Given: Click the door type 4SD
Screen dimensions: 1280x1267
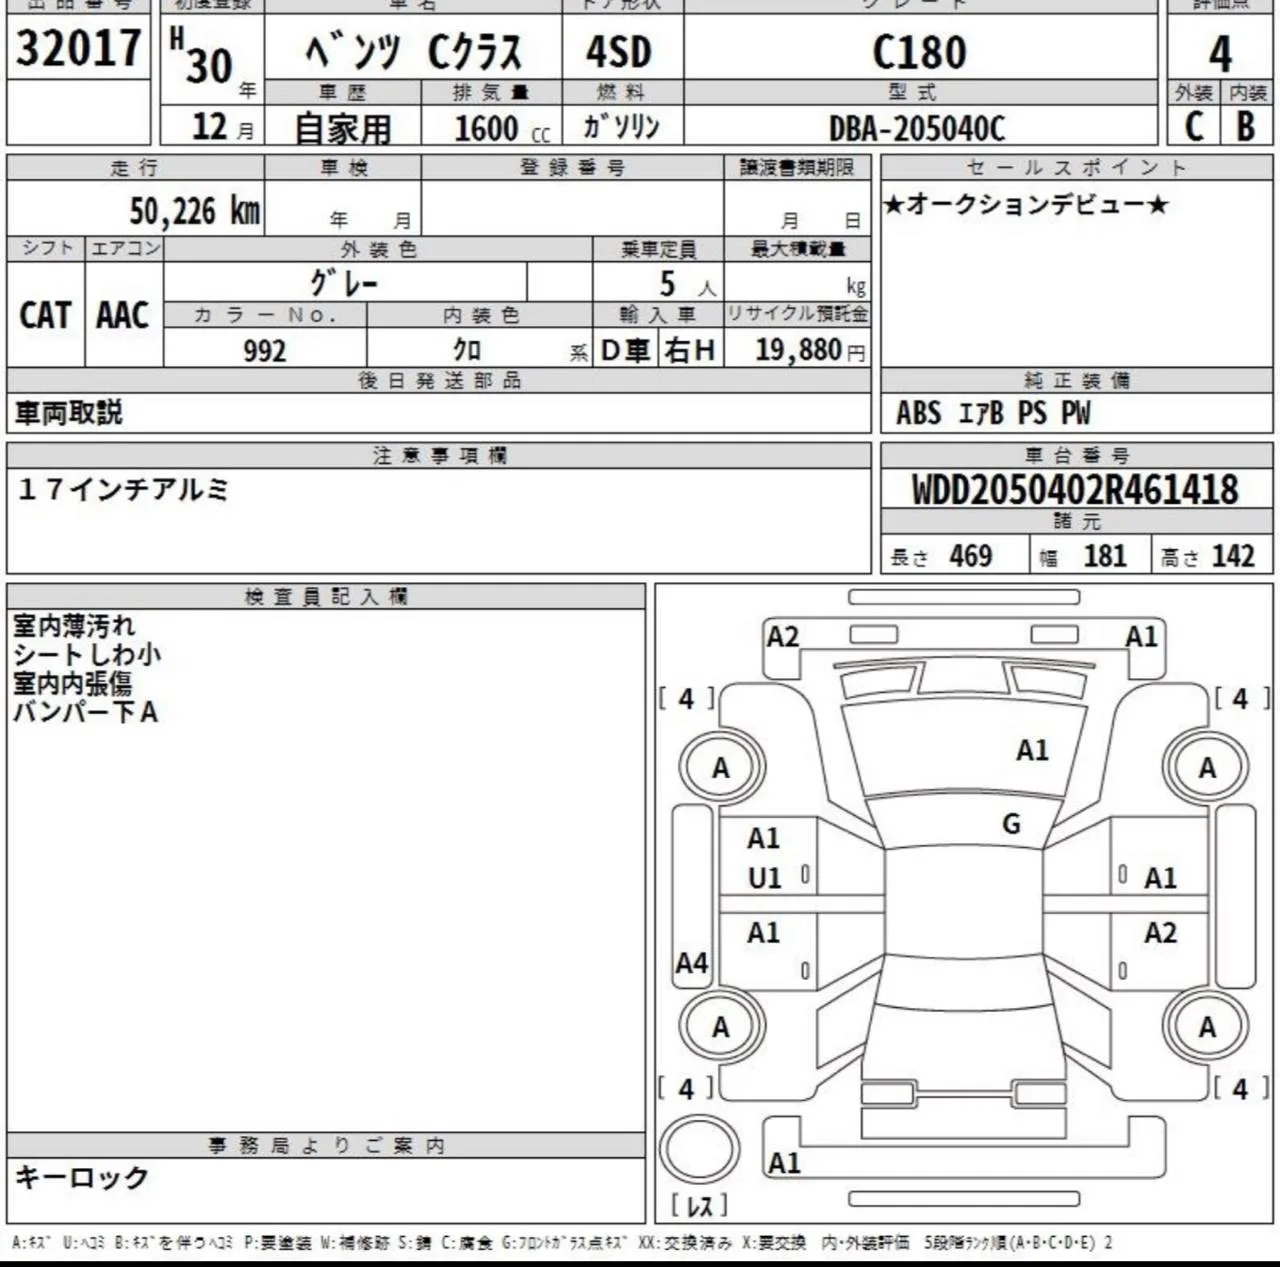Looking at the screenshot, I should pyautogui.click(x=618, y=52).
